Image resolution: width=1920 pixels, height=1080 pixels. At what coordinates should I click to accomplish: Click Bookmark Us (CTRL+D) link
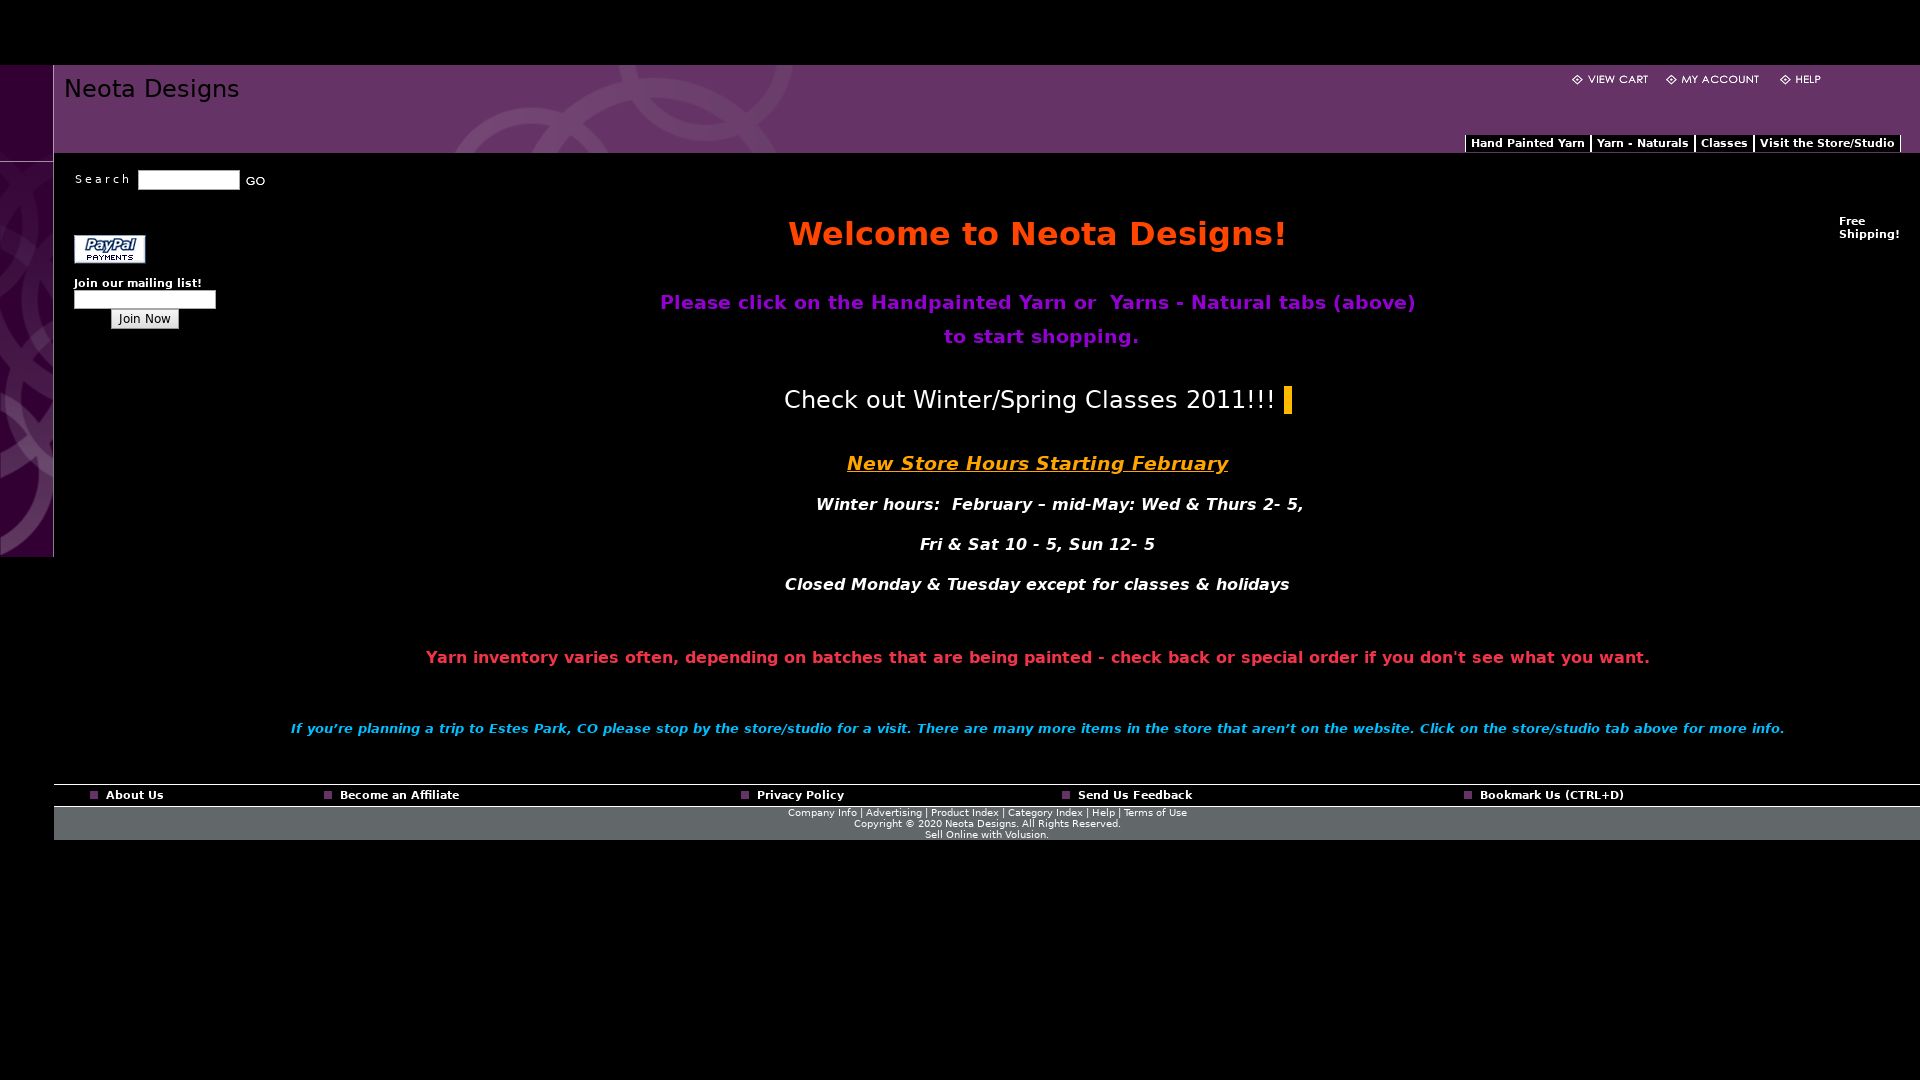[1551, 796]
